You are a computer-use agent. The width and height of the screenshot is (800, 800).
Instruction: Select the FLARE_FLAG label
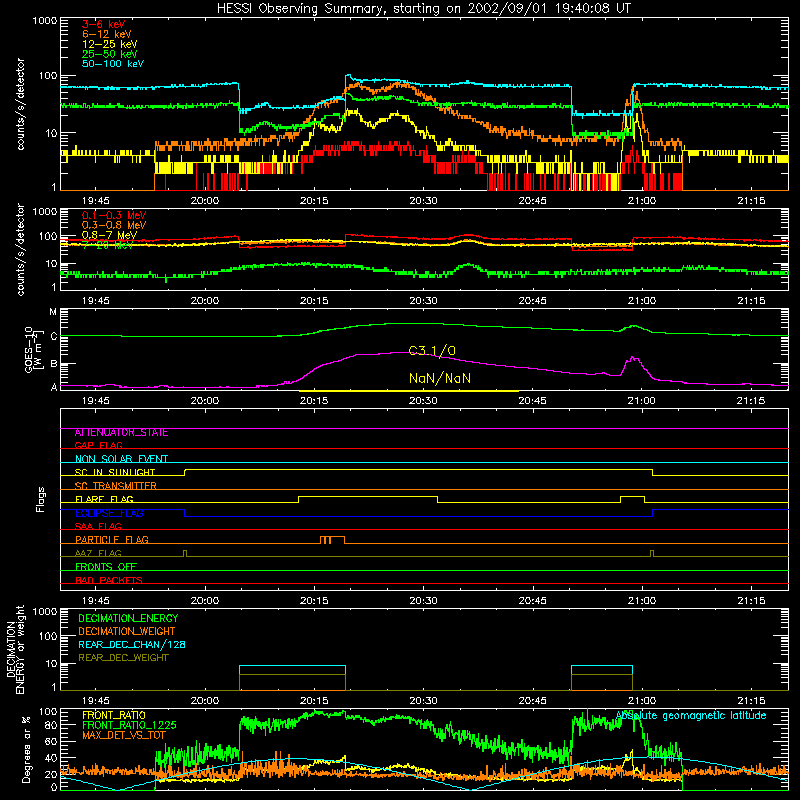coord(104,499)
